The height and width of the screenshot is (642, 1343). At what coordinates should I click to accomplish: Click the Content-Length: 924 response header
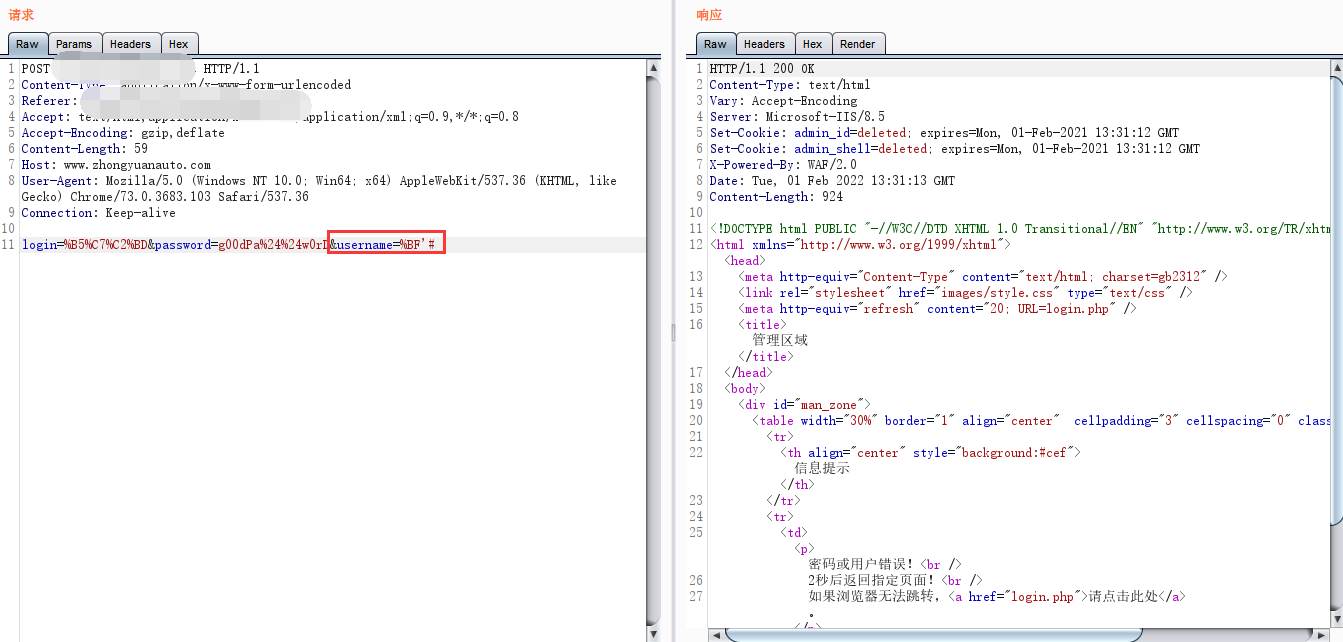tap(776, 197)
